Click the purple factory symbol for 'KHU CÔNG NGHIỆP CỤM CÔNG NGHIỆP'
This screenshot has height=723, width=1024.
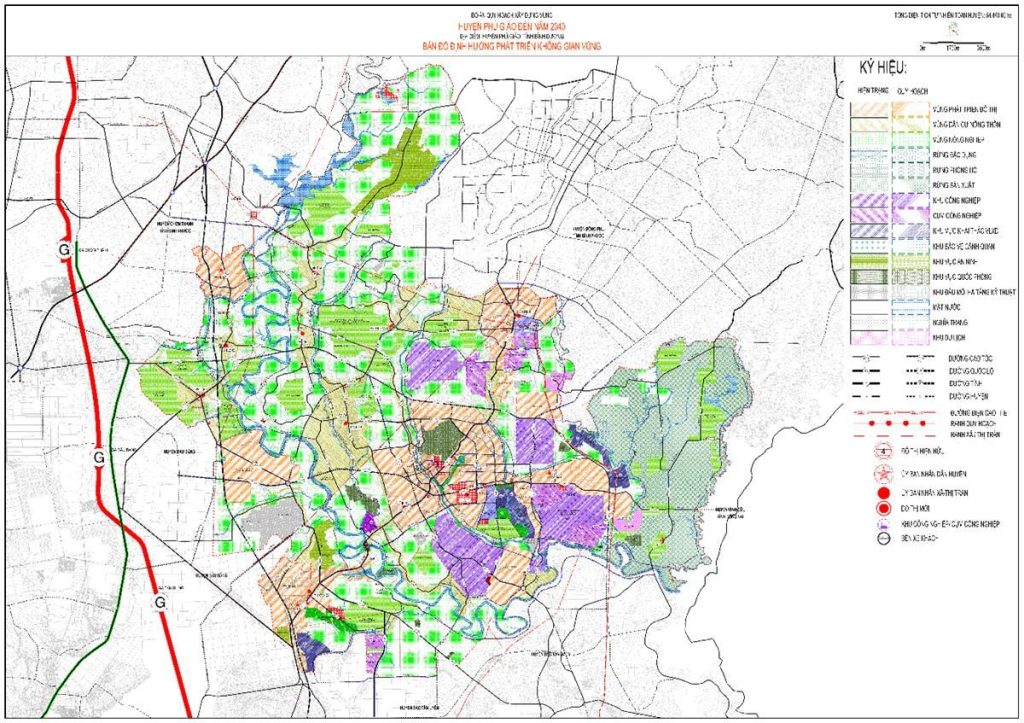click(x=883, y=524)
